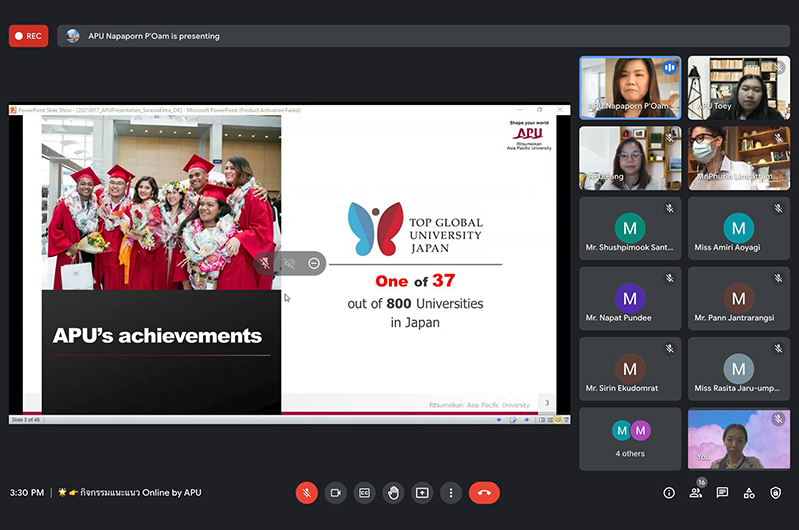Viewport: 799px width, 530px height.
Task: Click 'Slide 3 of 40' status bar text
Action: coord(25,420)
